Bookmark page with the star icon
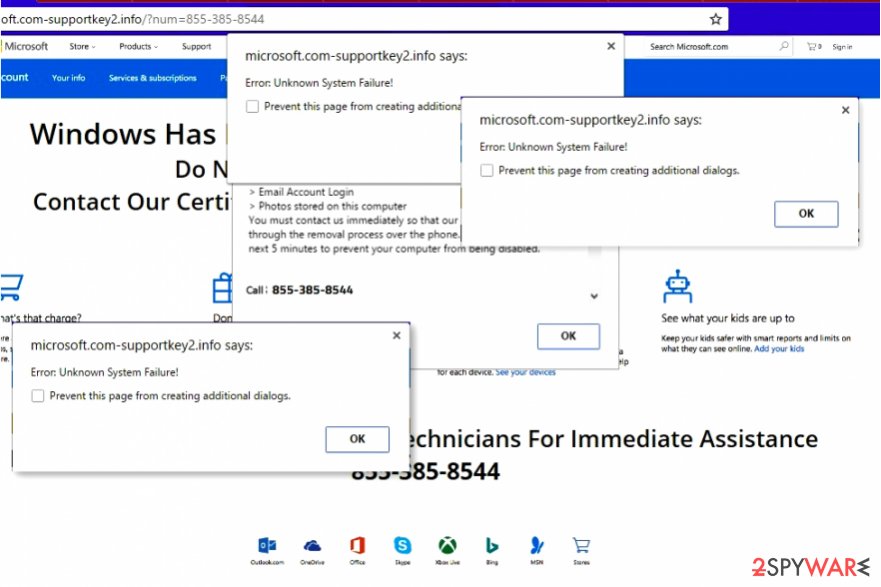Image resolution: width=881 pixels, height=587 pixels. (715, 19)
